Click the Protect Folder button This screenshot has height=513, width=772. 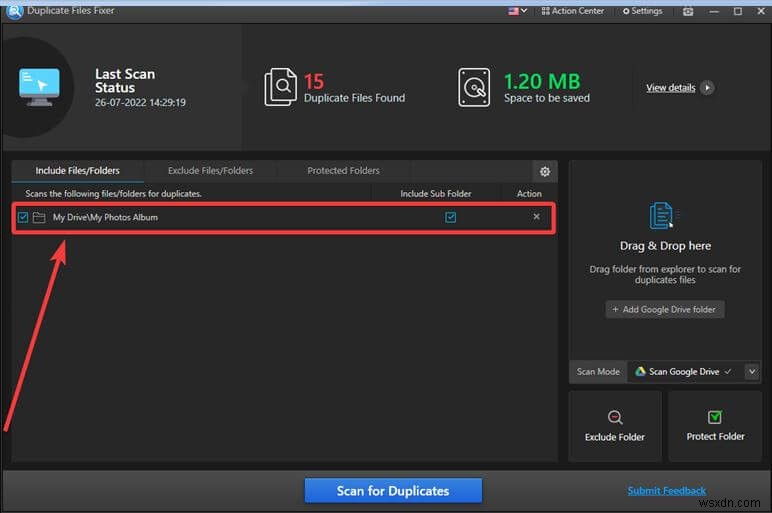[715, 426]
